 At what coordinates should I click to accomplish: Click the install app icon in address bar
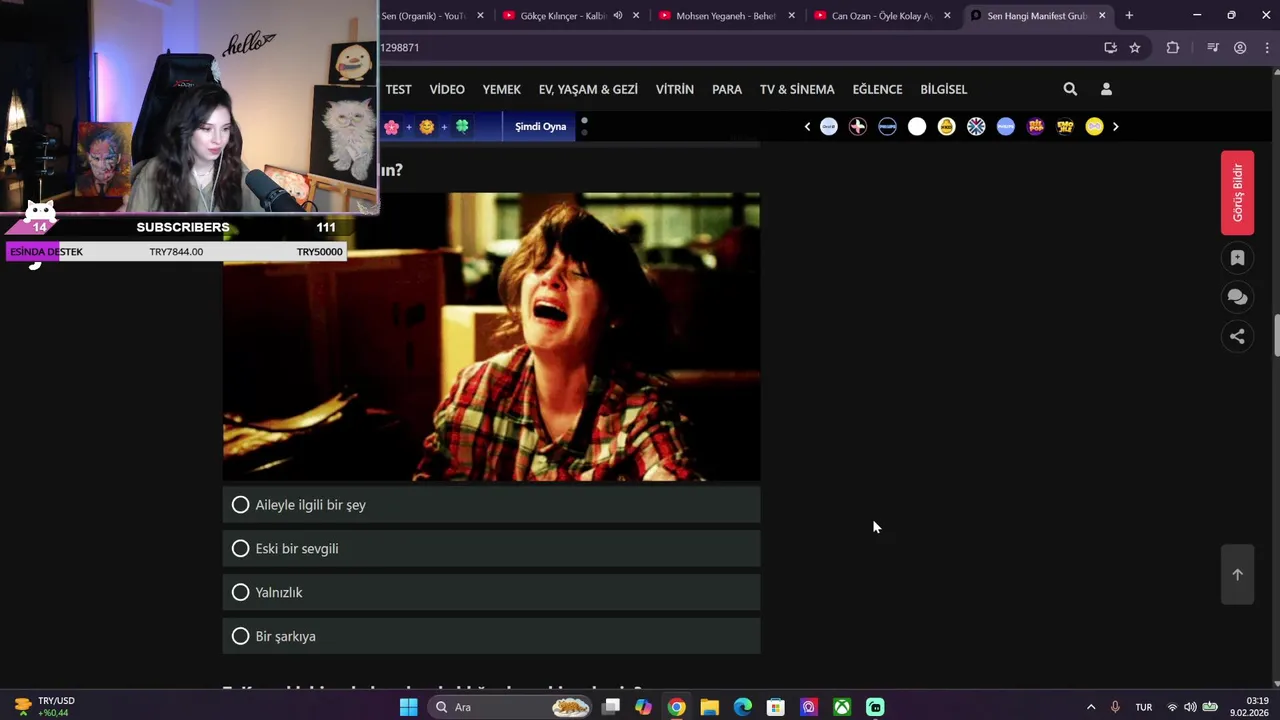coord(1110,47)
